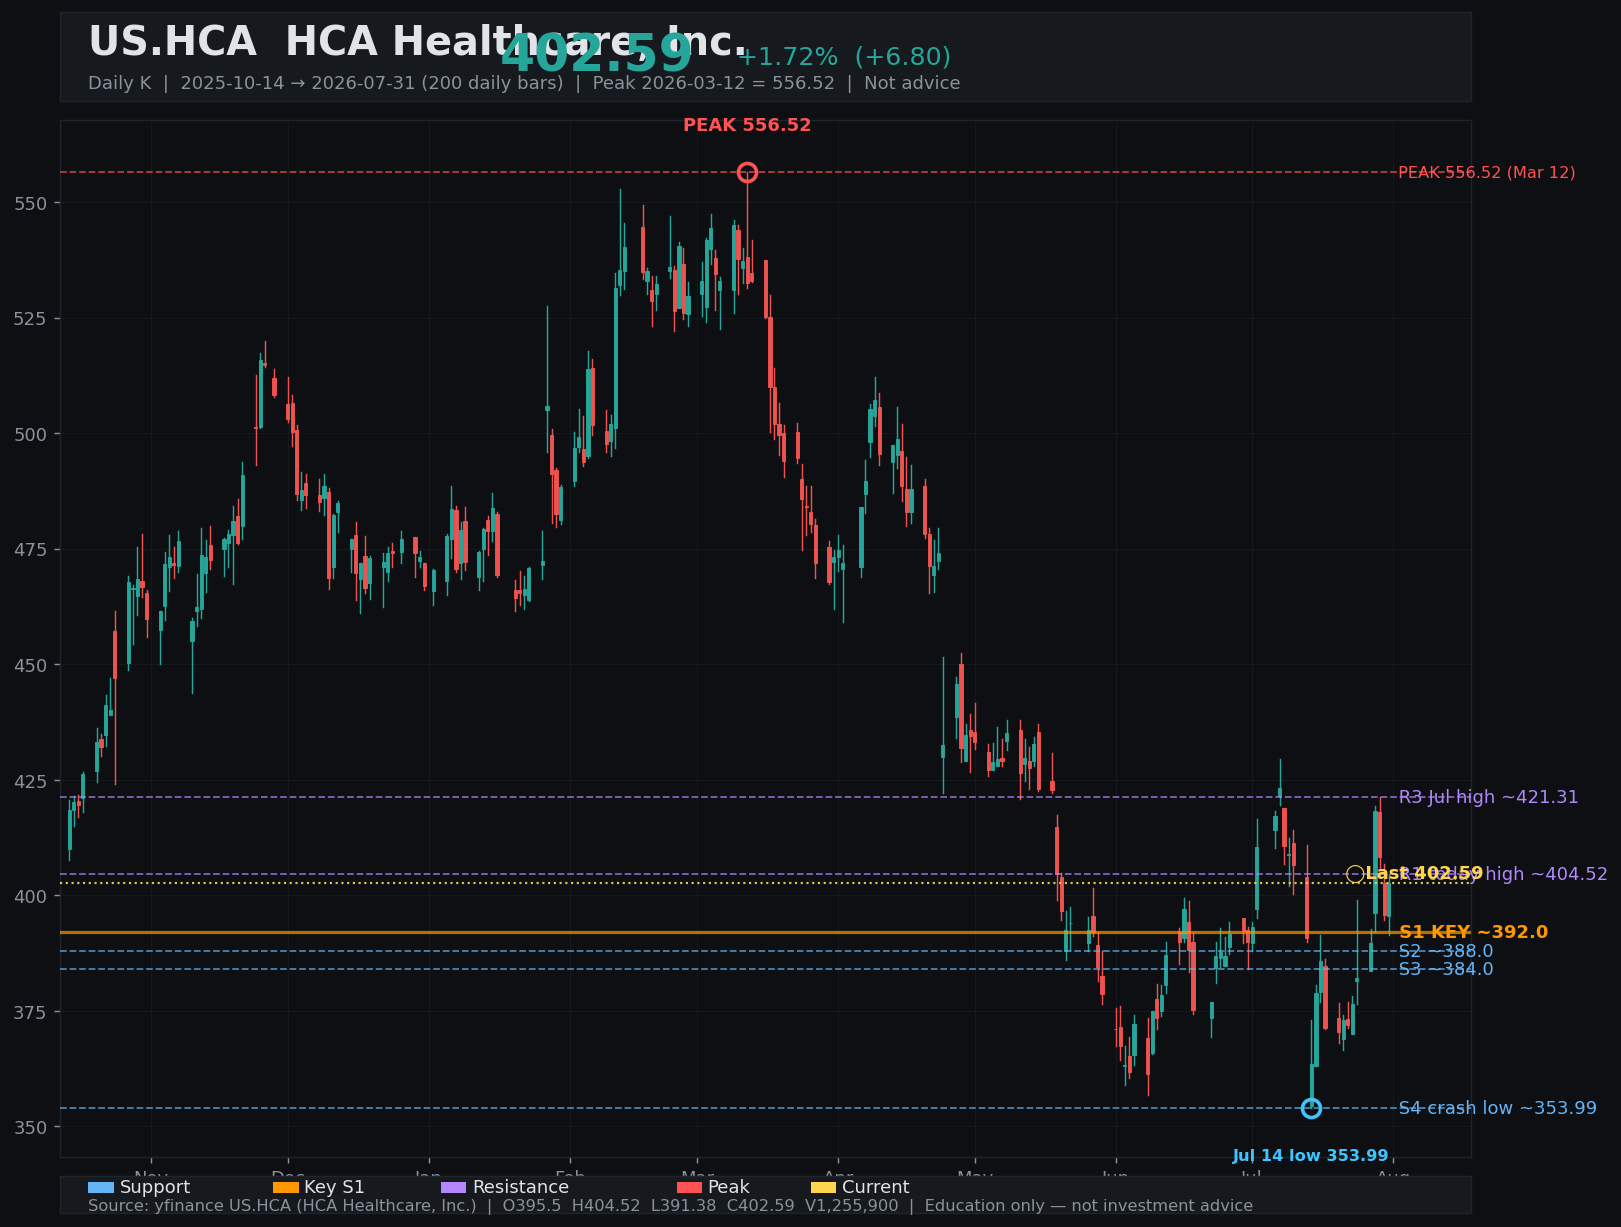Click the 'Source: yfinance US.HCA (HCA Healthcare, Inc.)' footer text

pos(282,1206)
